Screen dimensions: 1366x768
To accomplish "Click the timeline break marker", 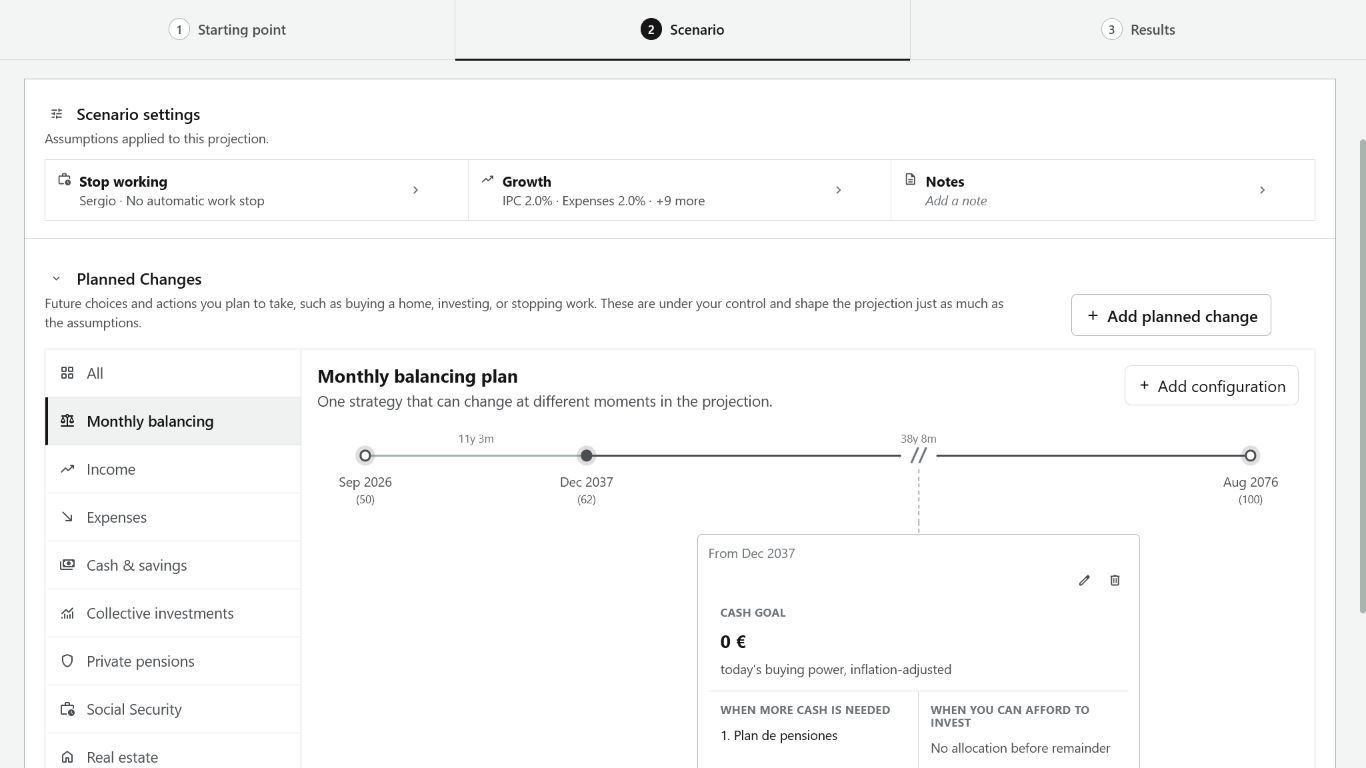I will click(918, 456).
